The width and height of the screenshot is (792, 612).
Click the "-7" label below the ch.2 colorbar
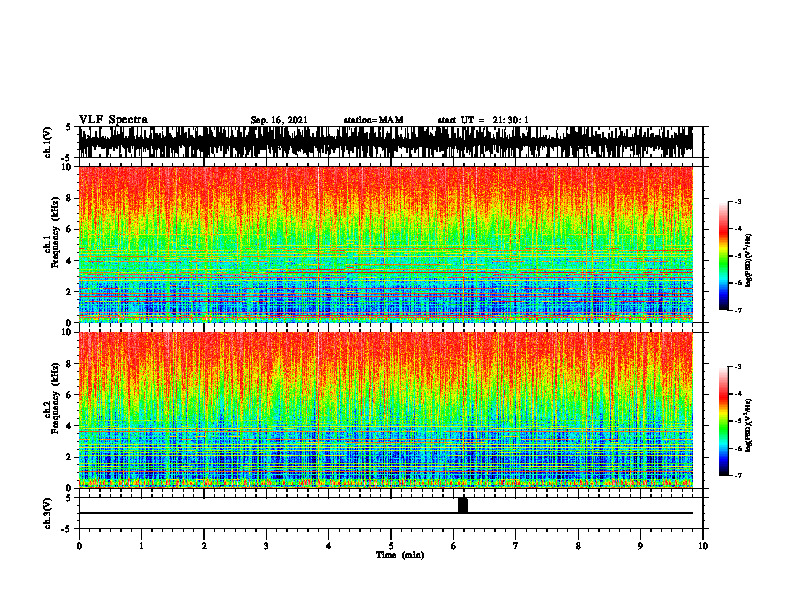pos(737,475)
